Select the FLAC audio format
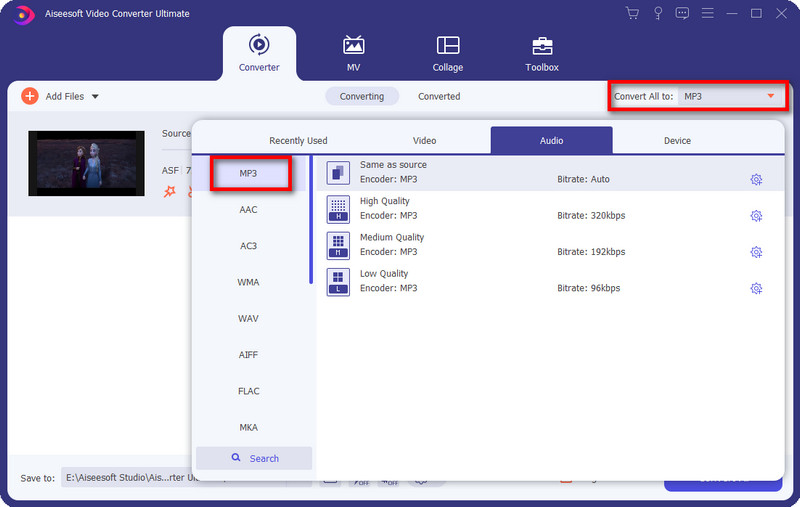800x507 pixels. point(248,391)
